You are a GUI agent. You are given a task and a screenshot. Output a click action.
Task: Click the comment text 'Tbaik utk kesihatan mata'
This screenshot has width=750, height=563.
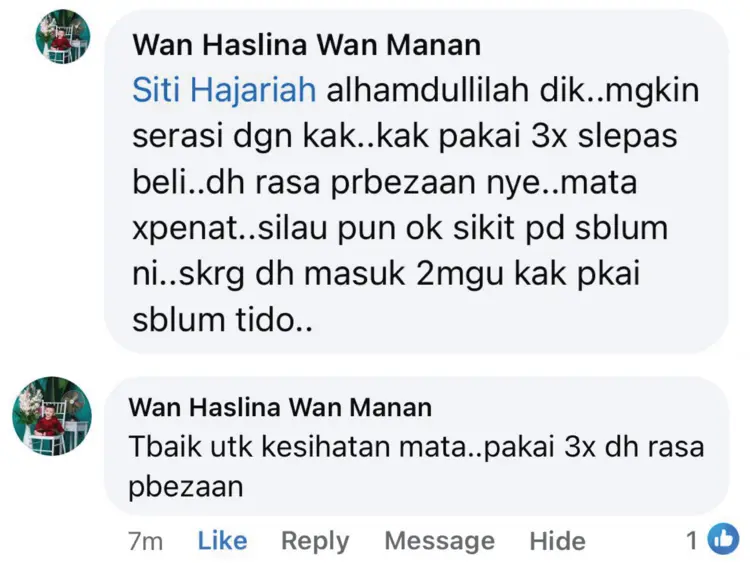pos(297,447)
